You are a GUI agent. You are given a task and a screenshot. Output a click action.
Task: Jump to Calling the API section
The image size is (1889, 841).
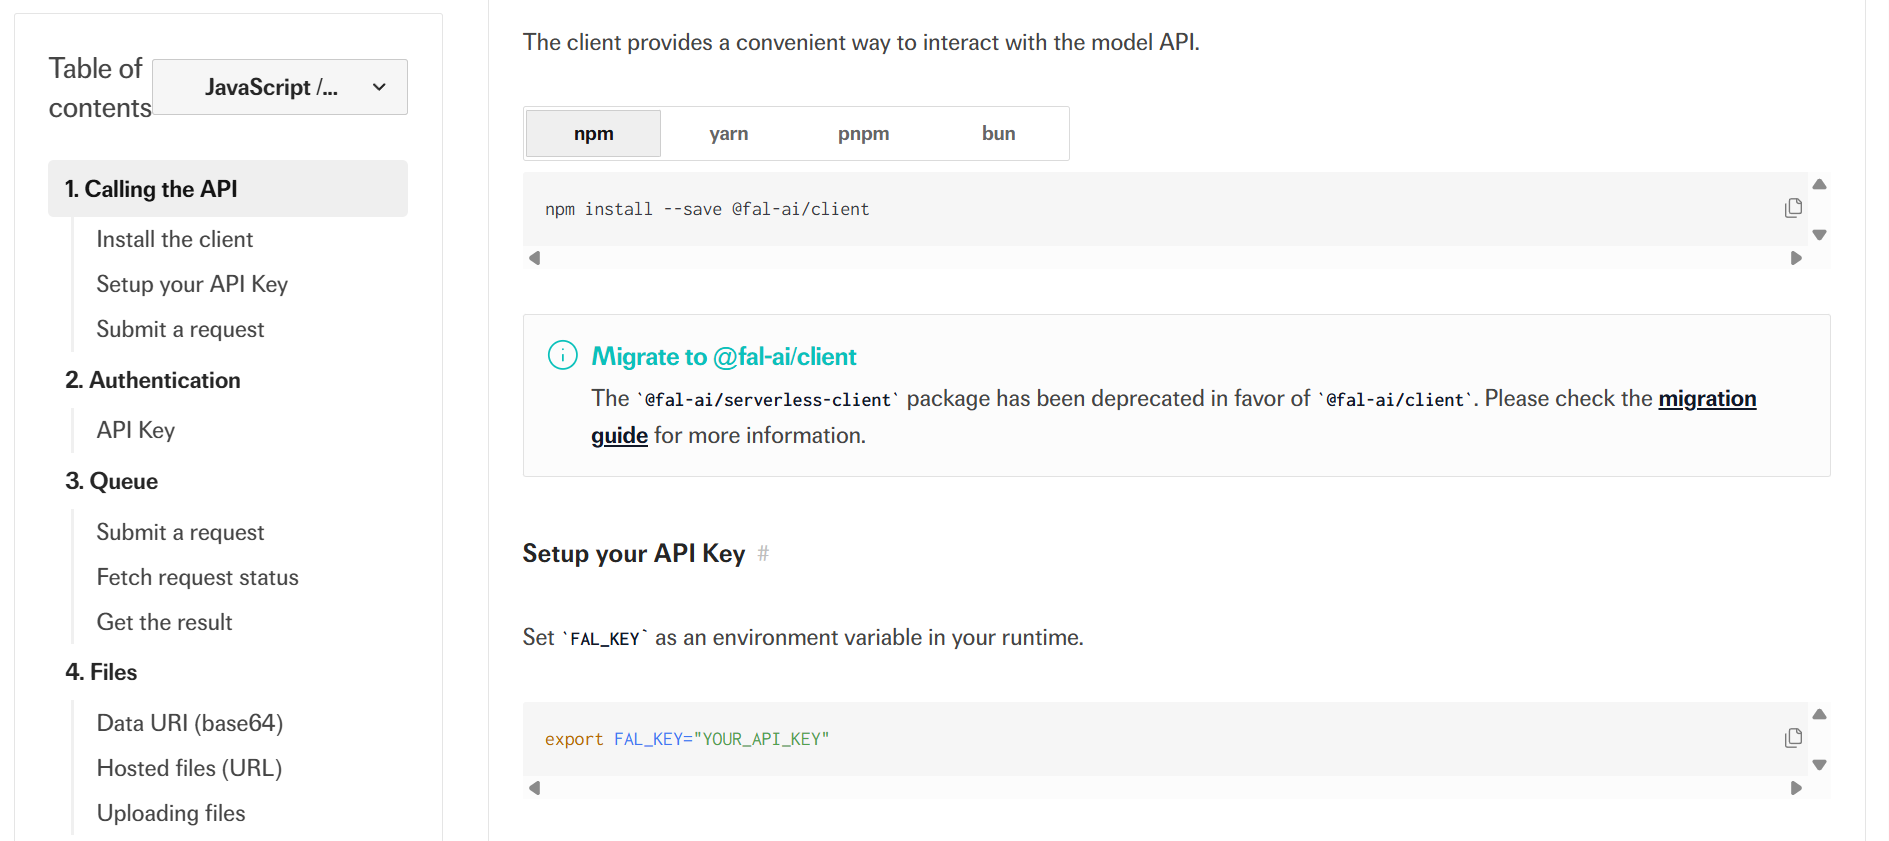(151, 189)
